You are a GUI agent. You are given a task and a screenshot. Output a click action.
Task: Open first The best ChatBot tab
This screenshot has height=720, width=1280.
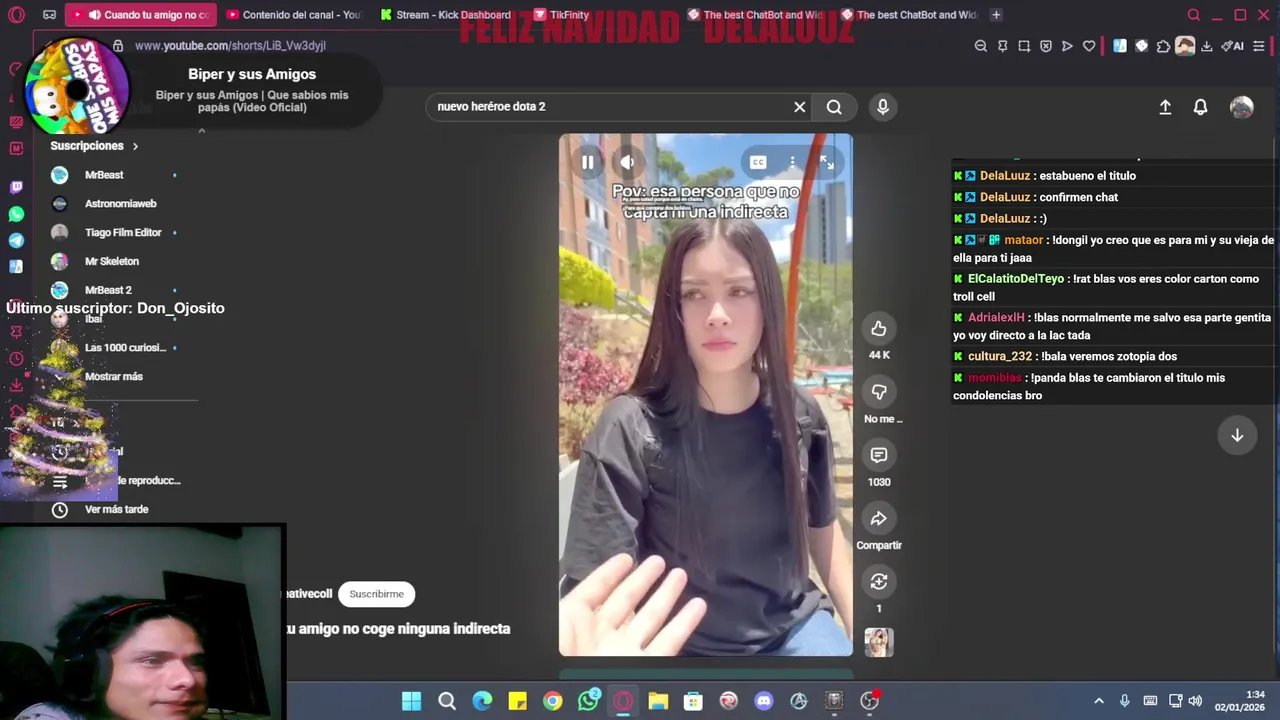click(755, 15)
